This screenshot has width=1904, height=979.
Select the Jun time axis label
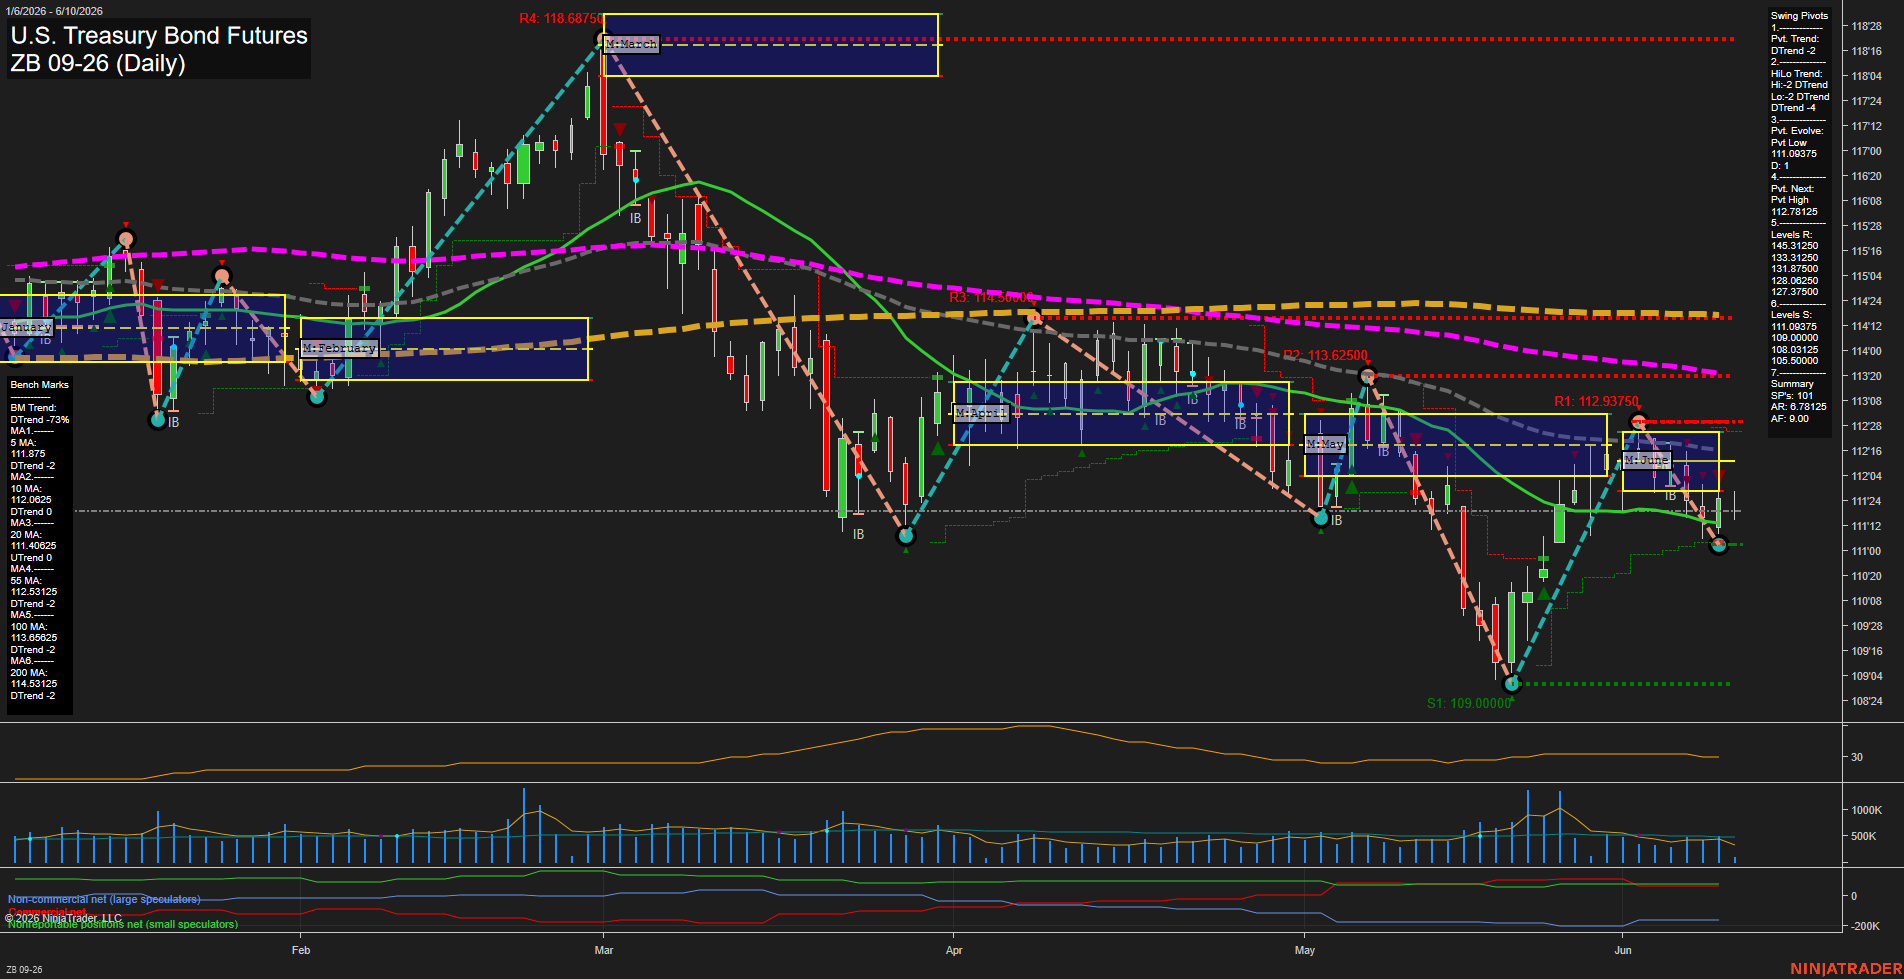1623,951
